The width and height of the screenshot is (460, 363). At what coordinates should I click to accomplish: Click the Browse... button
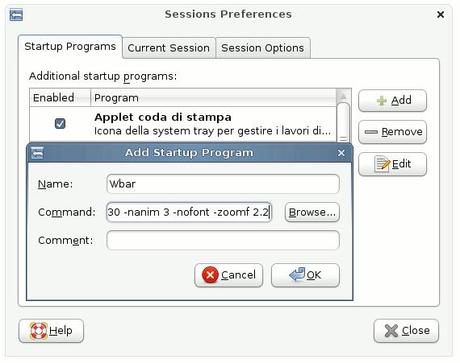point(312,212)
